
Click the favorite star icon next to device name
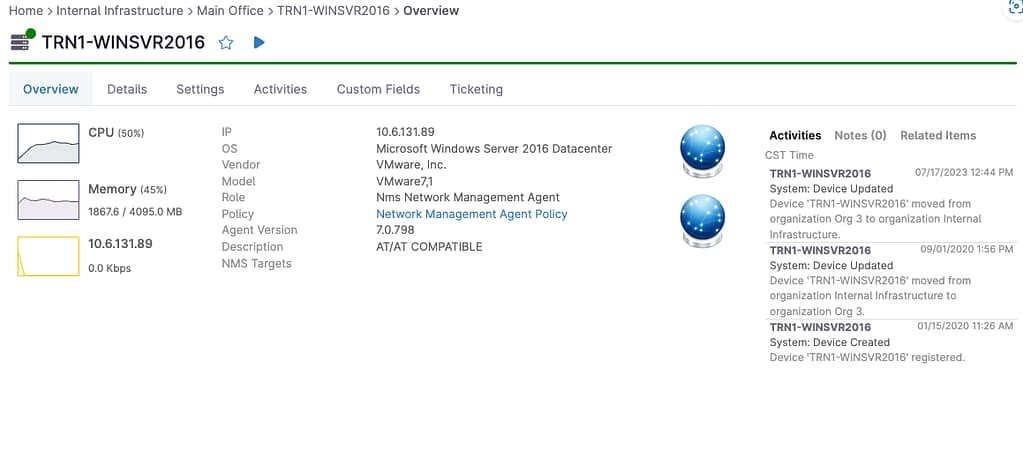pos(226,43)
